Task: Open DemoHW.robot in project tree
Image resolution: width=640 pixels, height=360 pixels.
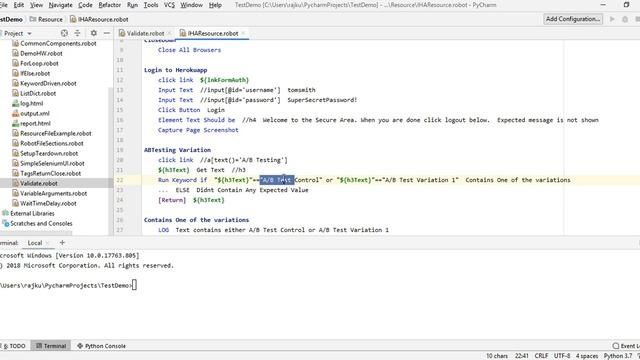Action: tap(41, 53)
